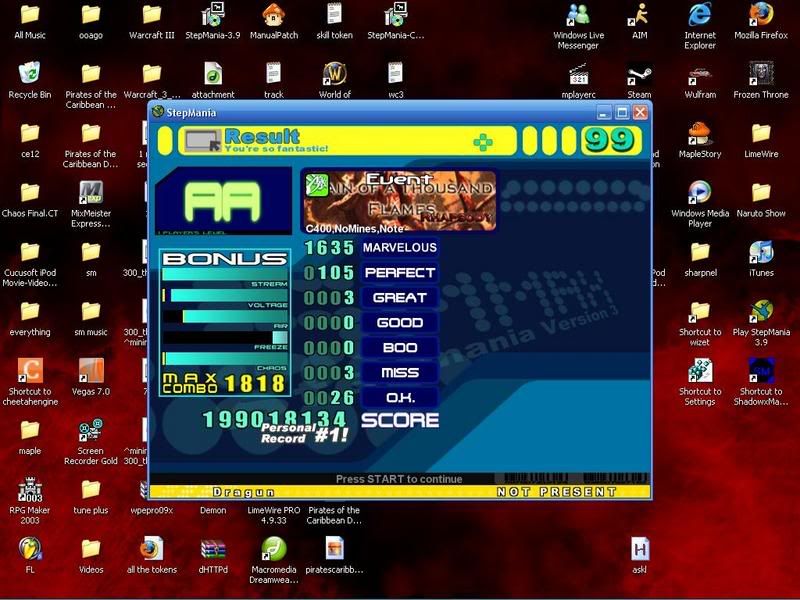Viewport: 800px width, 600px height.
Task: Open the Recycle Bin desktop icon
Action: click(30, 74)
